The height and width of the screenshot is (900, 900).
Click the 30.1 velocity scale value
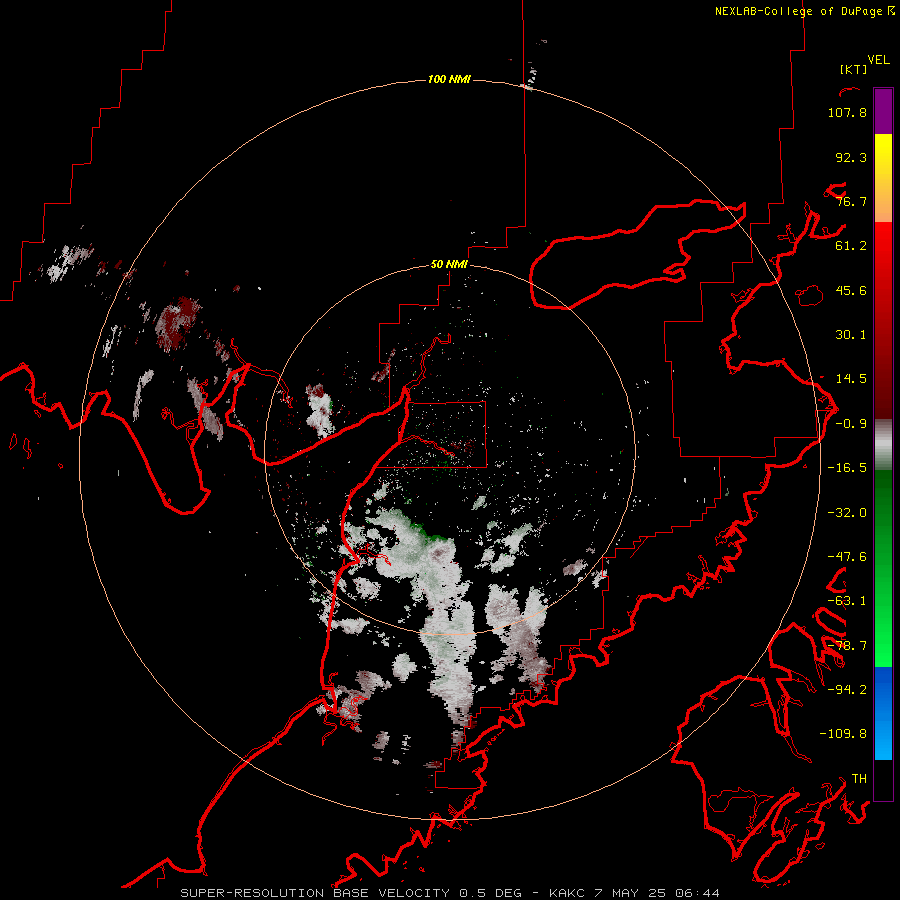pyautogui.click(x=851, y=335)
